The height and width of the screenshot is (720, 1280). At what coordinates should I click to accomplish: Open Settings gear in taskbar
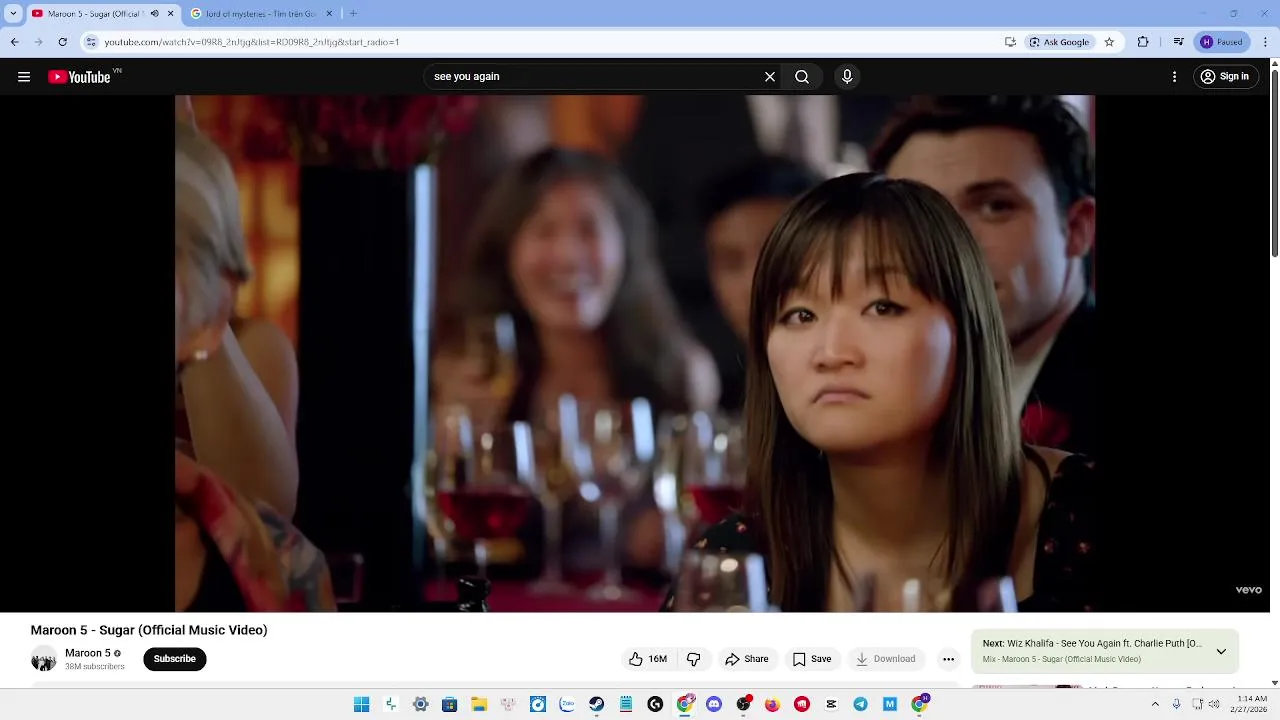tap(421, 705)
